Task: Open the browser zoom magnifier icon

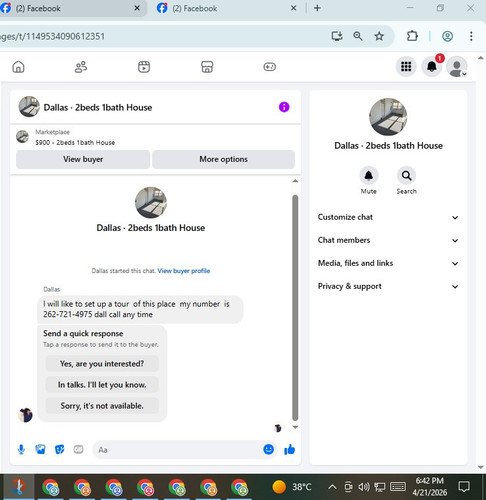Action: click(x=358, y=36)
